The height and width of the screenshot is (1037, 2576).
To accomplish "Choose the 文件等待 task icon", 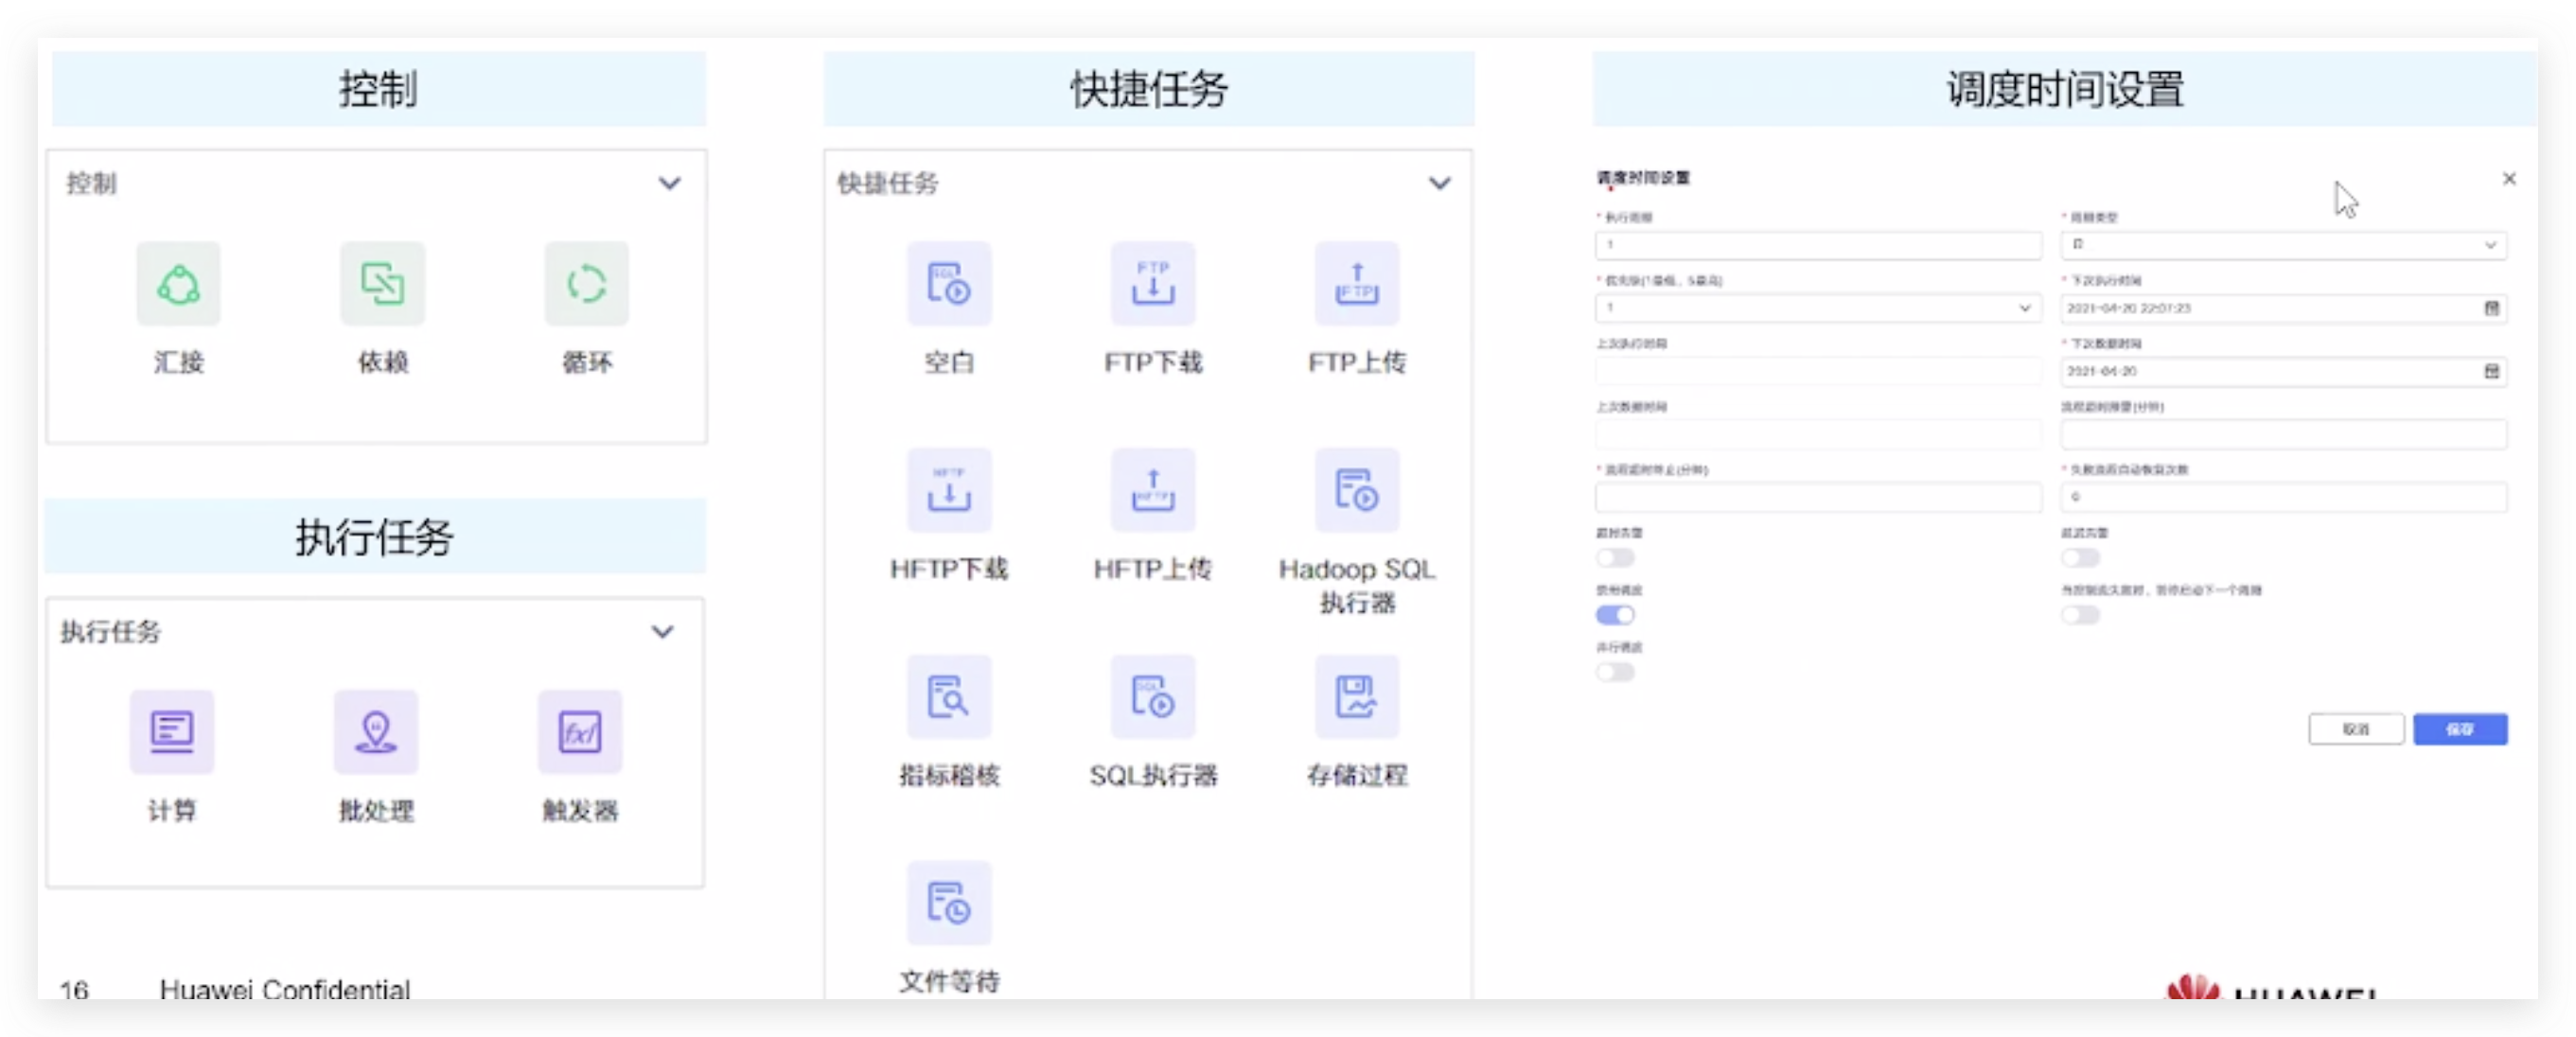I will point(948,903).
